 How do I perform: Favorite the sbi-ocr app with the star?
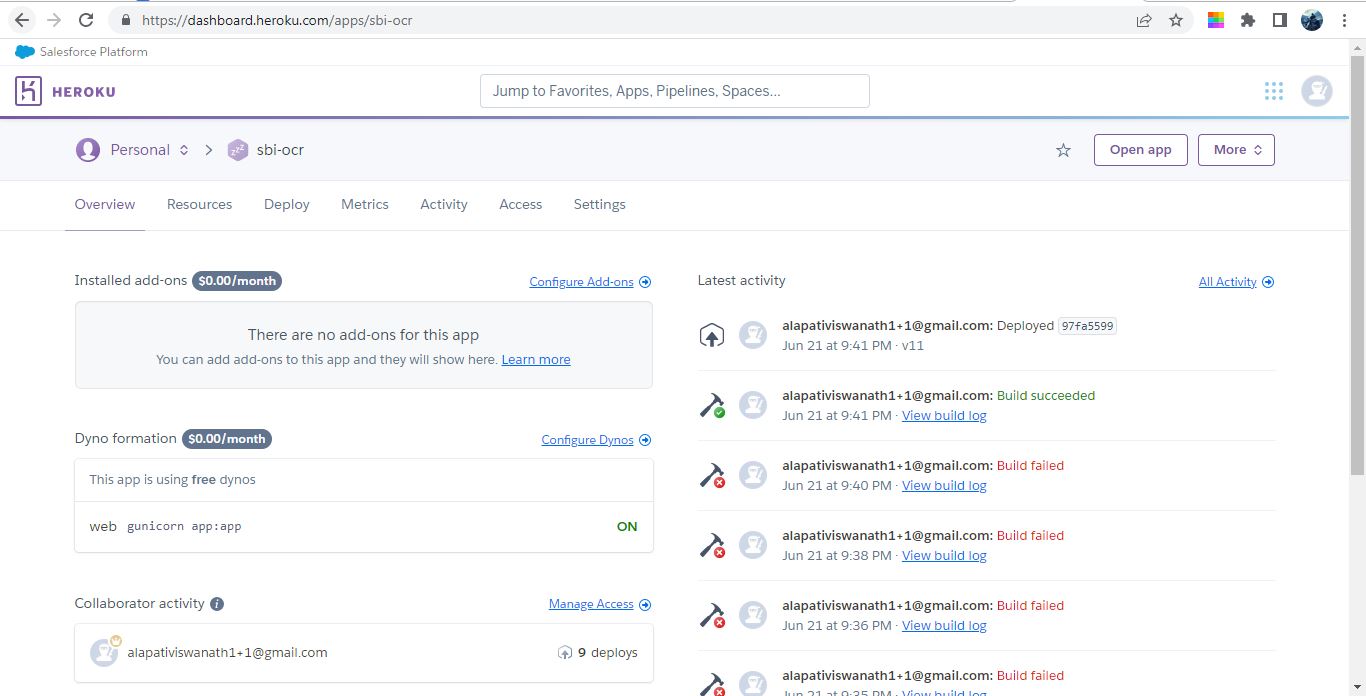click(x=1063, y=150)
